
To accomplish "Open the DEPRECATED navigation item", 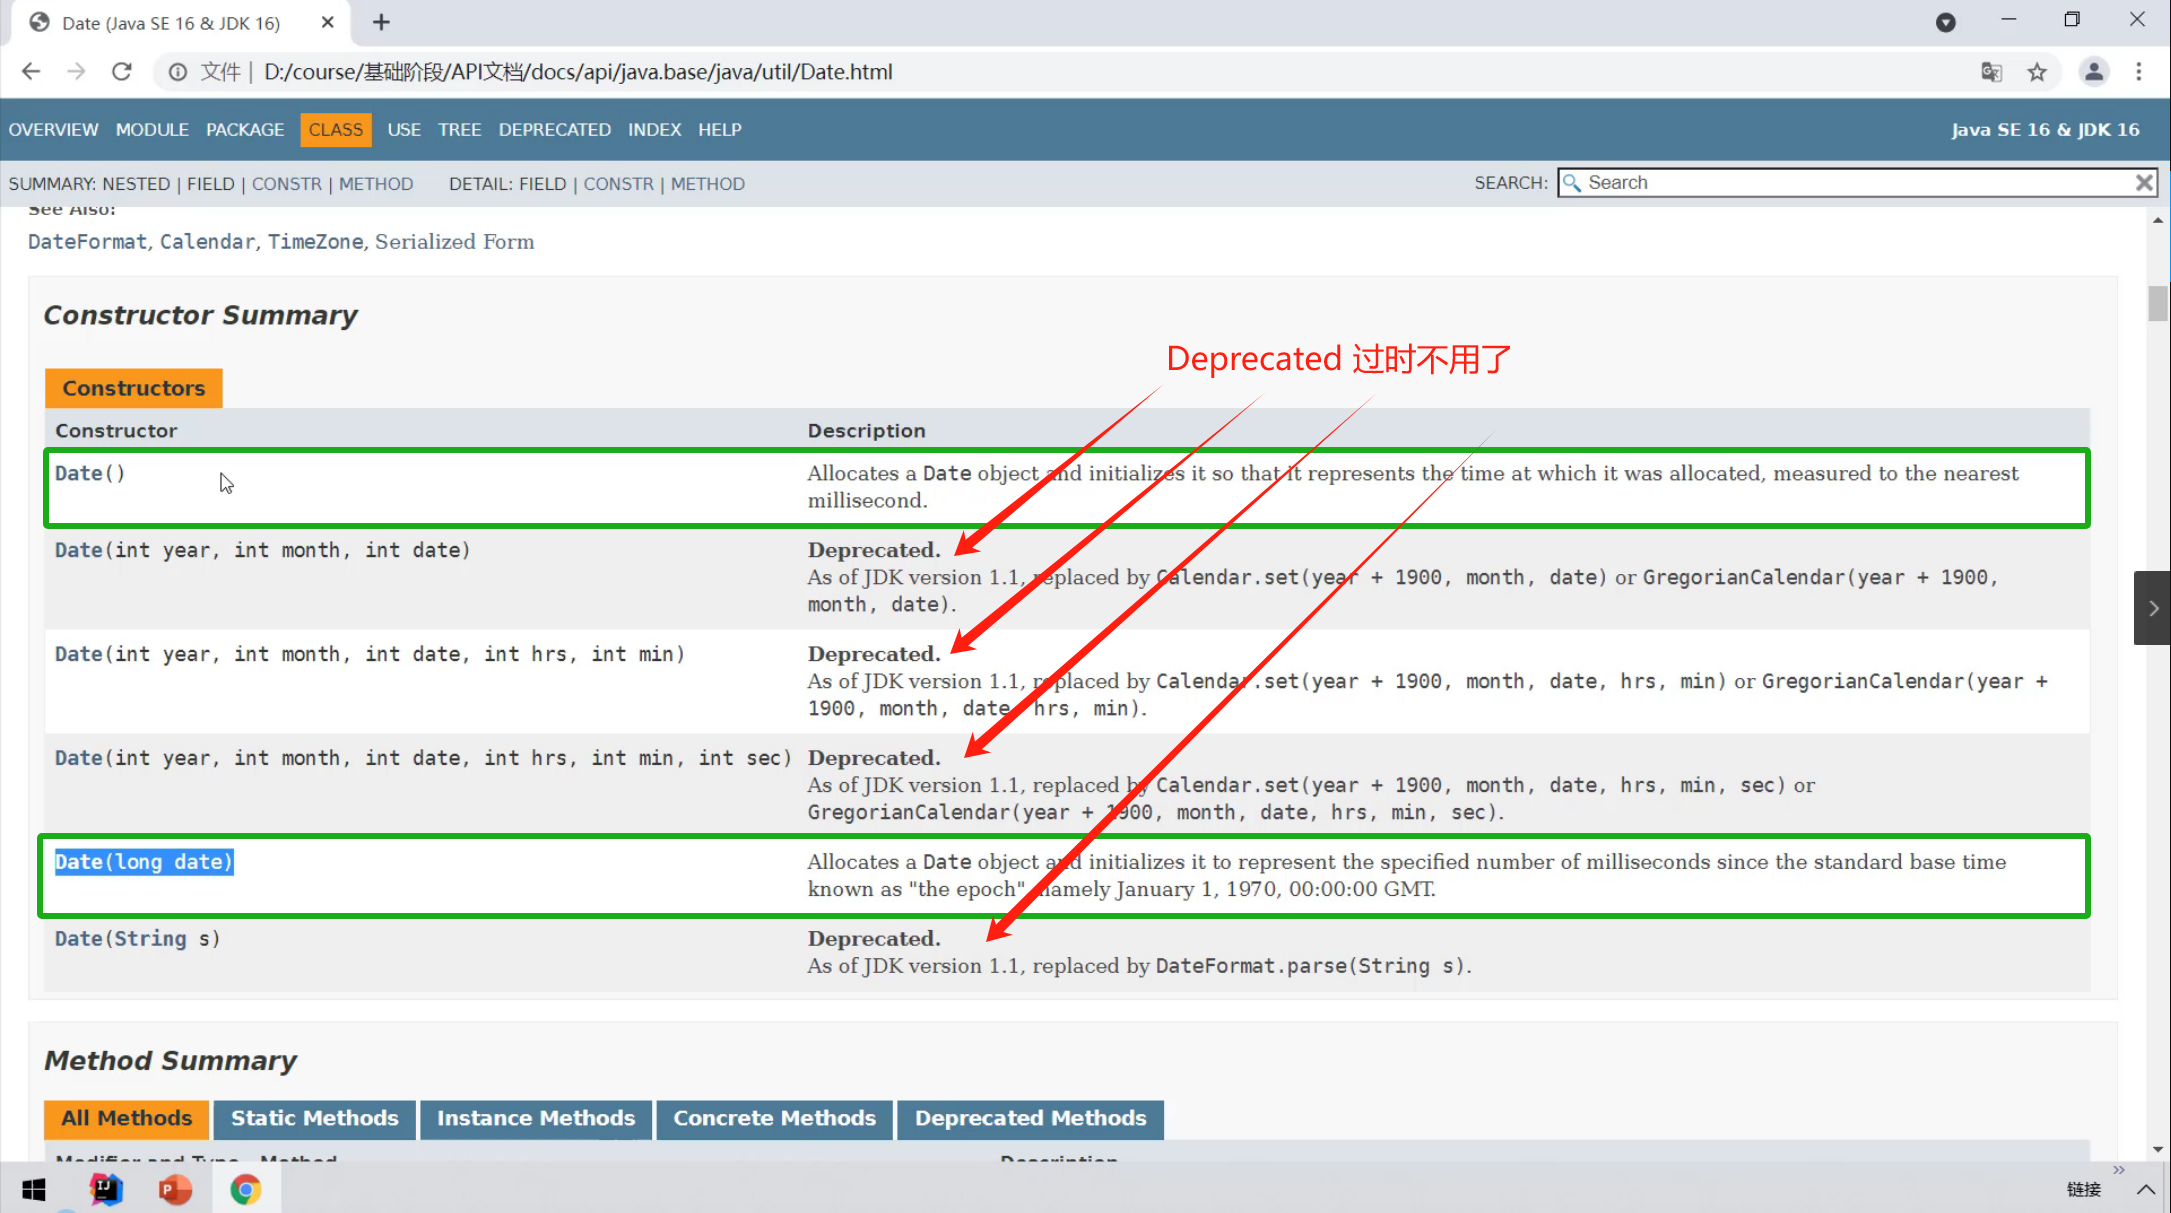I will tap(554, 130).
